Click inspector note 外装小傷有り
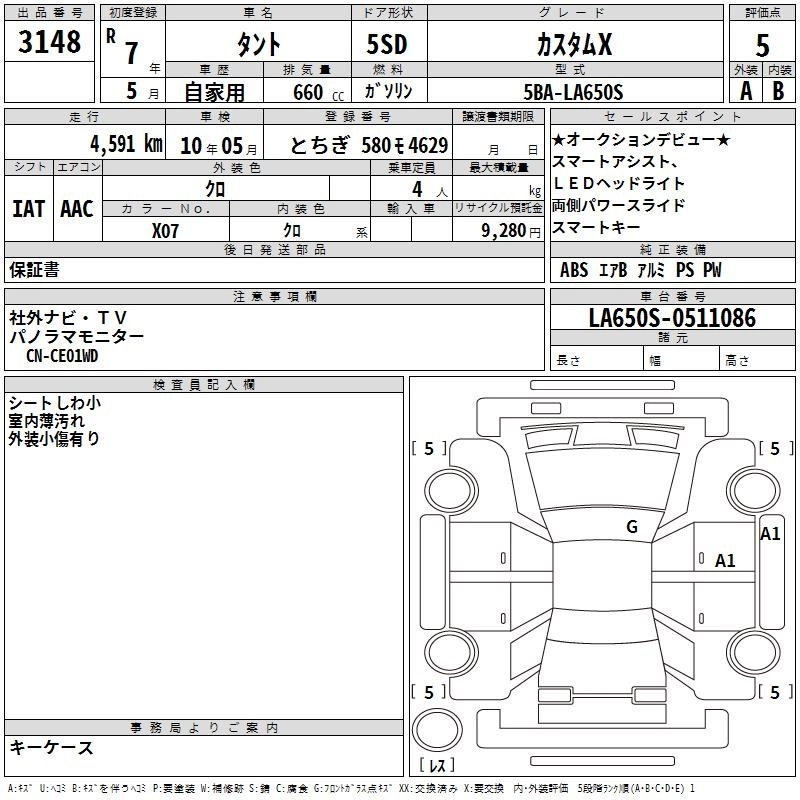Screen dimensions: 800x800 click(54, 439)
